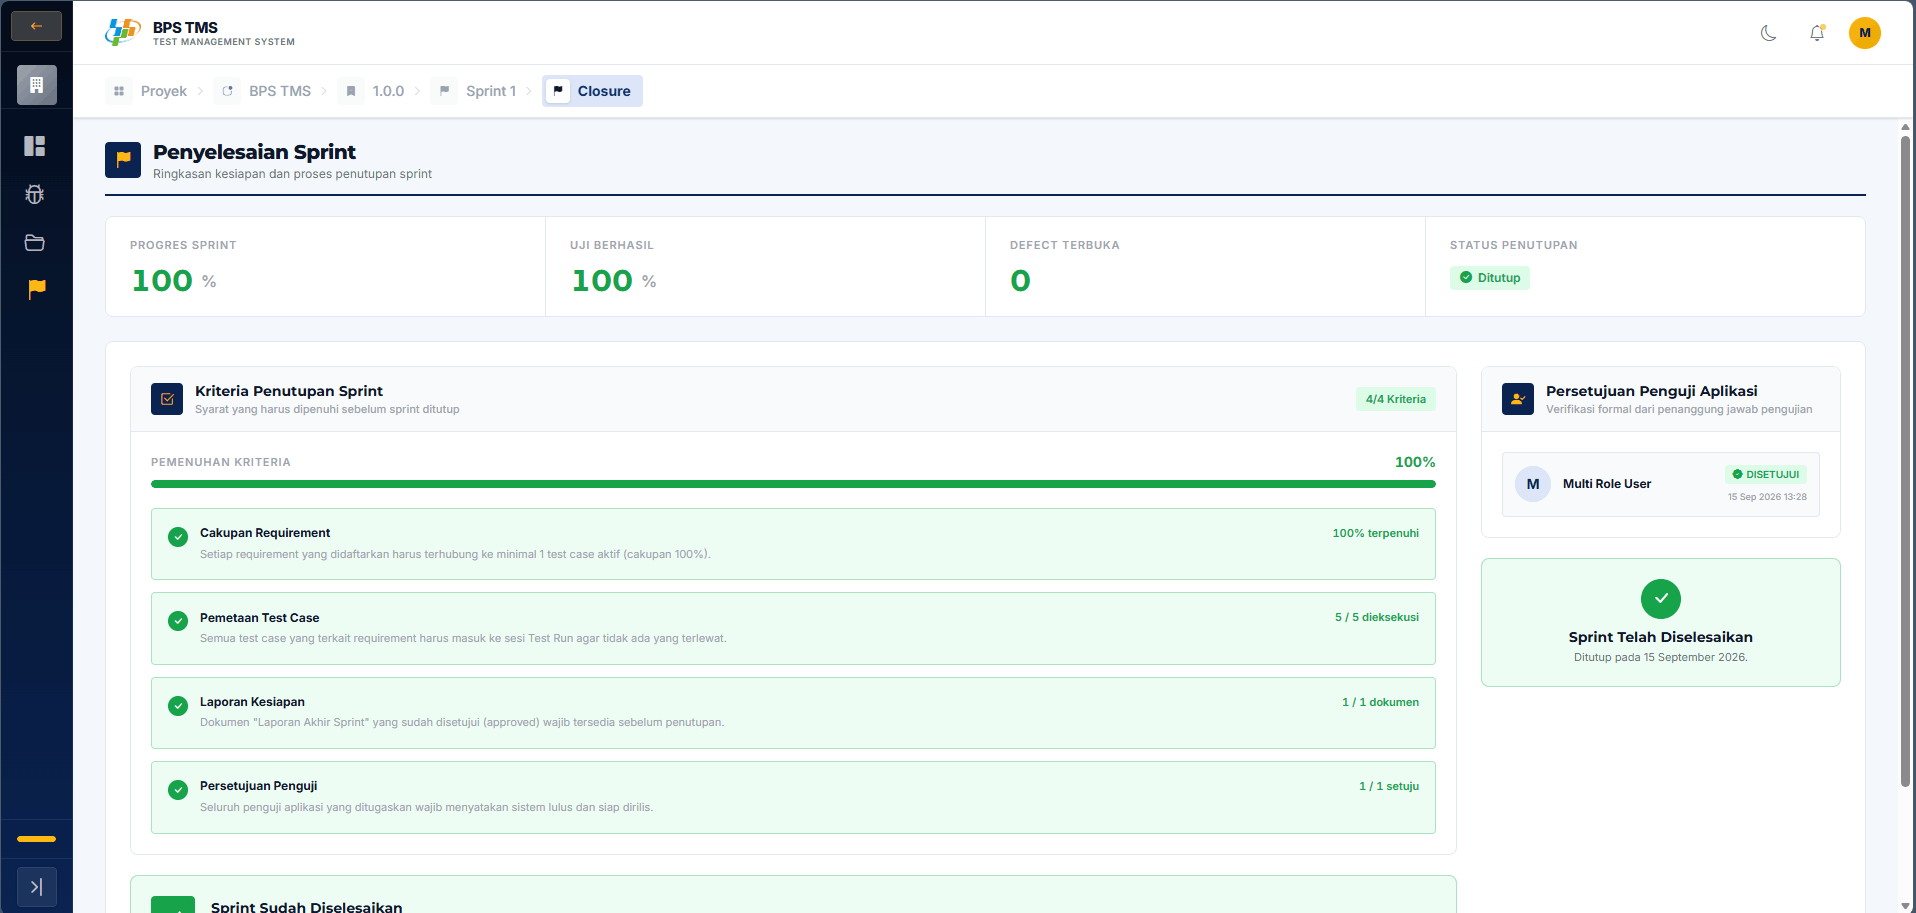Image resolution: width=1916 pixels, height=913 pixels.
Task: Click the Defect Terbuka 0 value
Action: 1020,281
